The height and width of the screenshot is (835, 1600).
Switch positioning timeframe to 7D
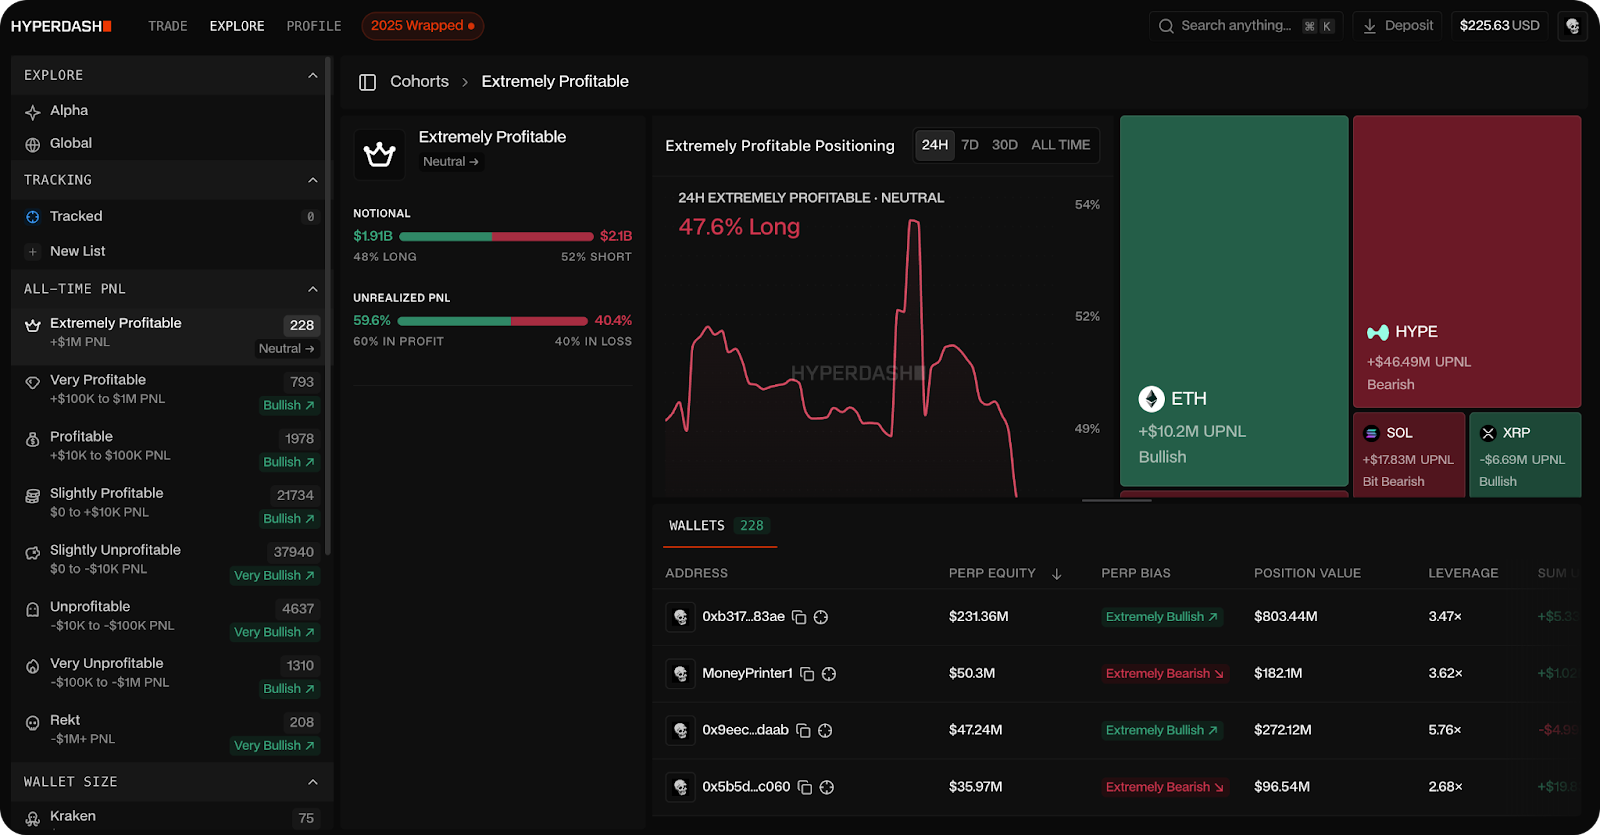pos(970,145)
